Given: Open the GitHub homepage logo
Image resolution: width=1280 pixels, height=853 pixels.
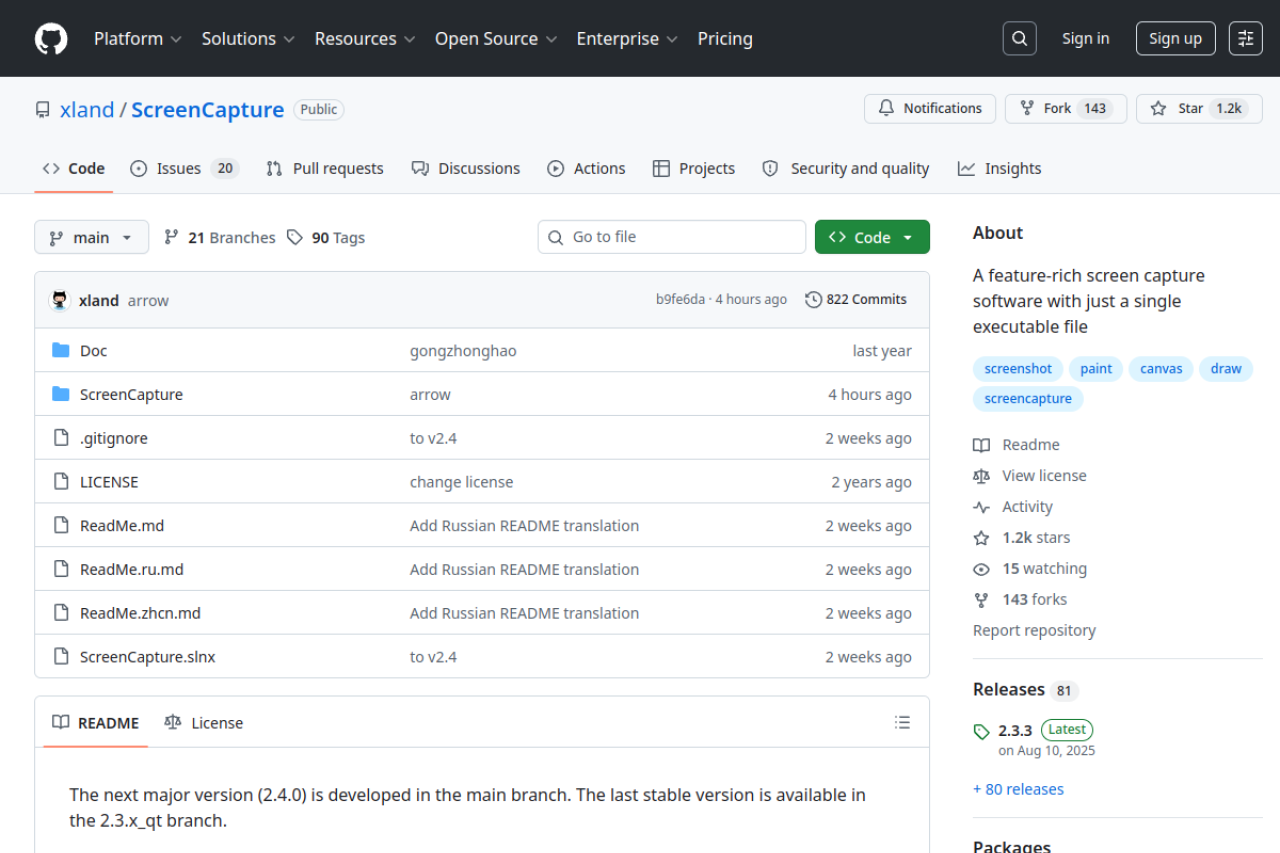Looking at the screenshot, I should pos(51,39).
